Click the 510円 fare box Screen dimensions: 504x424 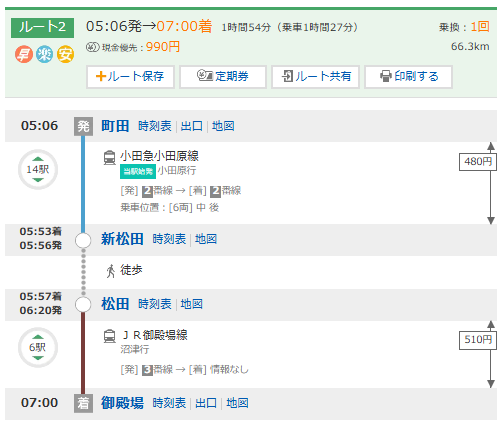point(478,340)
